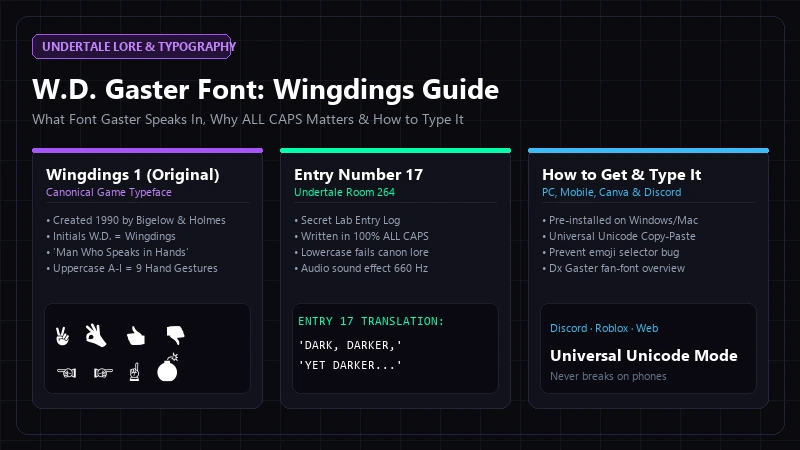Click the 'How to Get & Type It' title
The image size is (800, 450).
tap(621, 174)
